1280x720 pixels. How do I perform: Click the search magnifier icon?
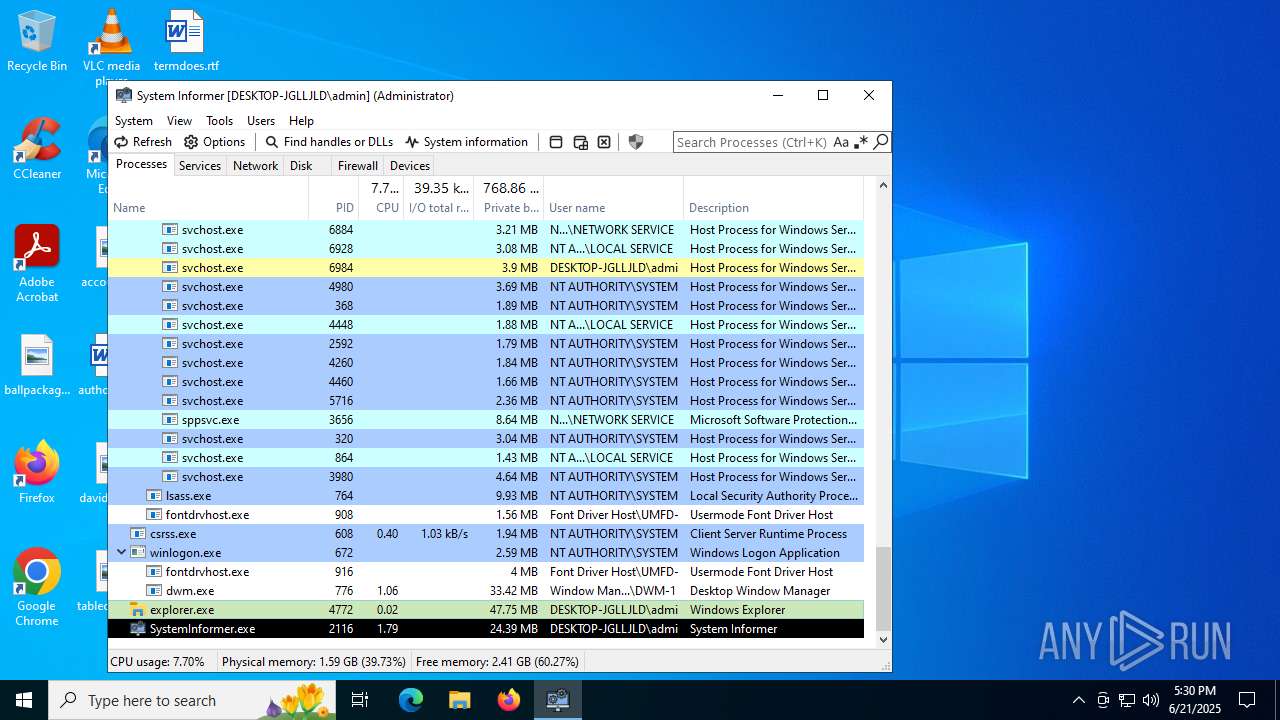pyautogui.click(x=881, y=142)
